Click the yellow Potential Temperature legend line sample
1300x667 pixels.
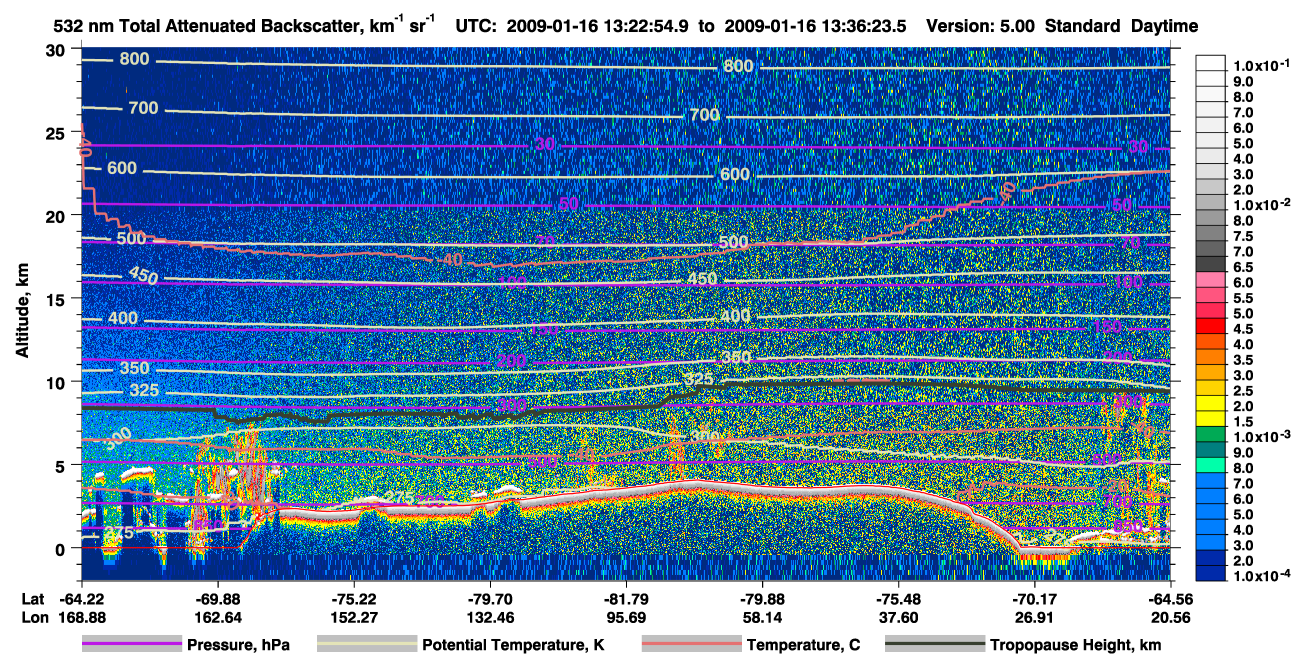click(366, 645)
